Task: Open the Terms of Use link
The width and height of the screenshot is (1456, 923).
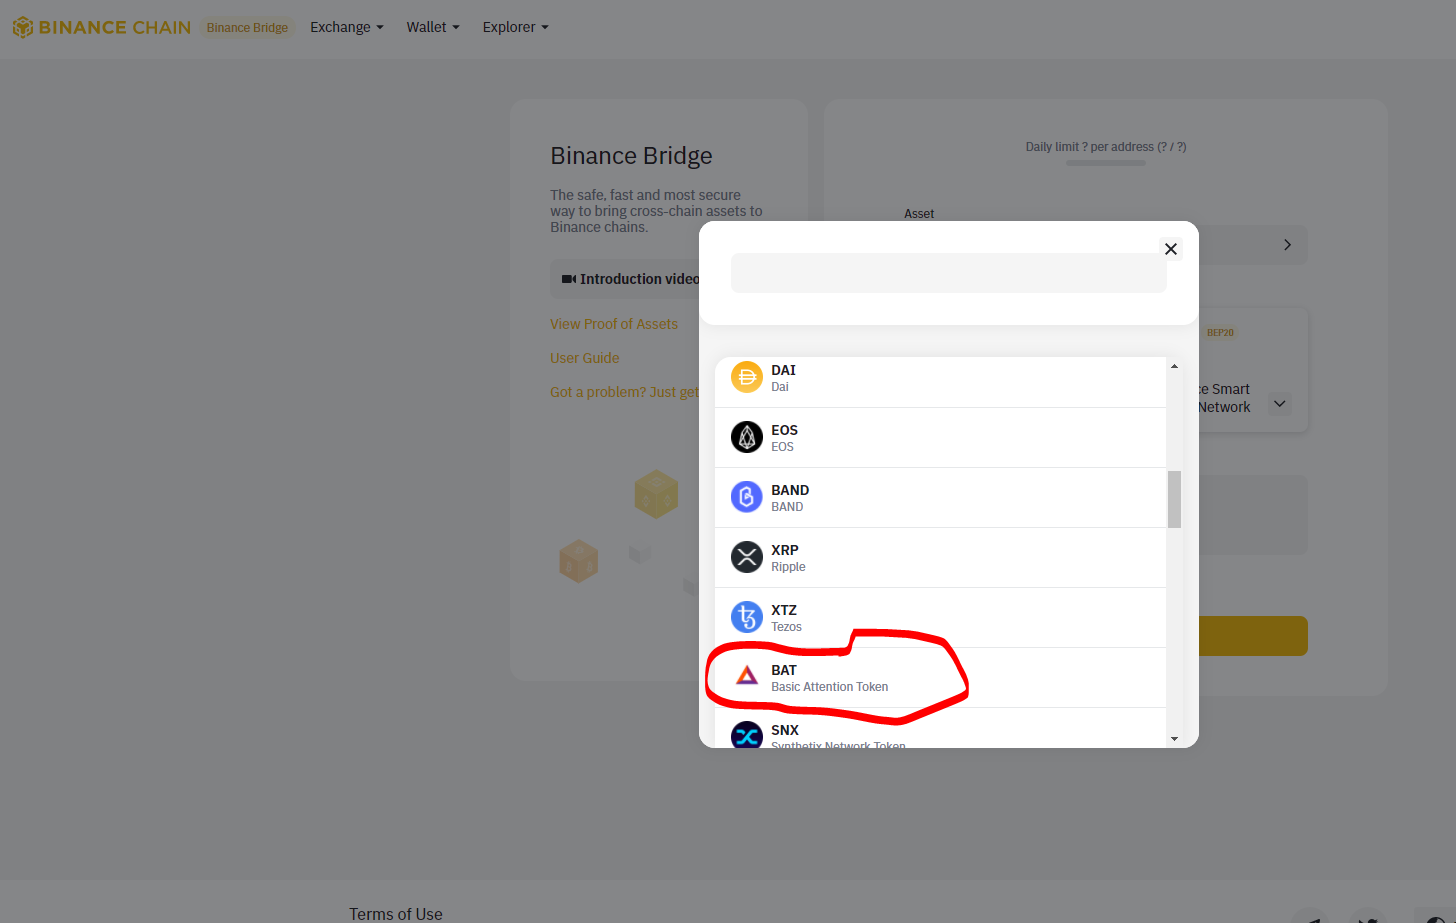Action: [396, 914]
